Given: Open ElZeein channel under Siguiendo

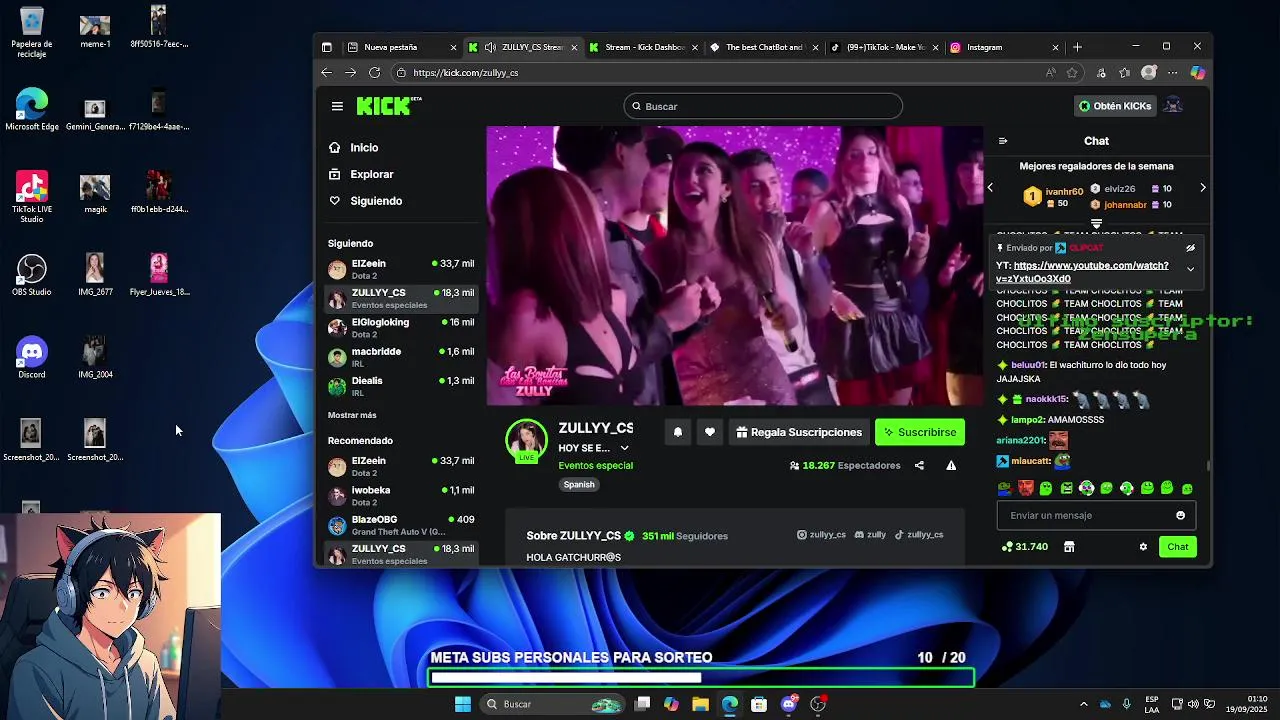Looking at the screenshot, I should (x=400, y=269).
